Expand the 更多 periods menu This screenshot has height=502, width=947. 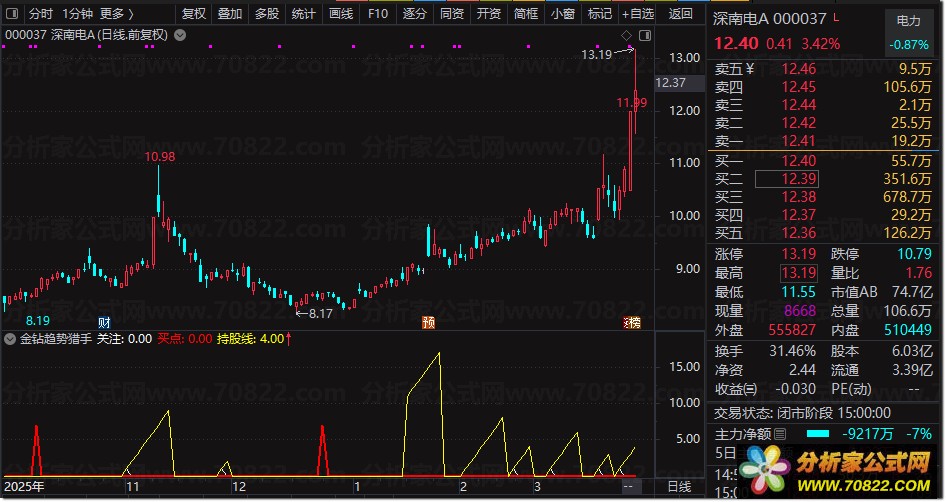coord(116,13)
